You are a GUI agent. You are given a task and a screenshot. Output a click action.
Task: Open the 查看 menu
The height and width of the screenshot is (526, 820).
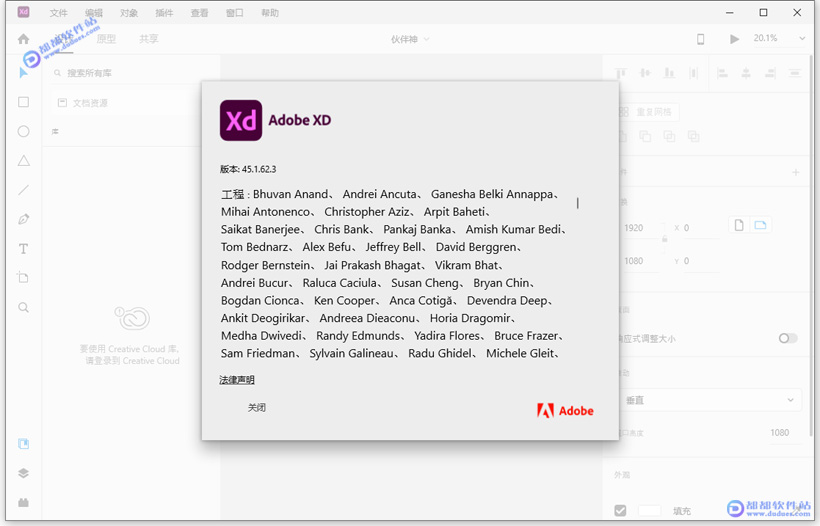tap(199, 13)
